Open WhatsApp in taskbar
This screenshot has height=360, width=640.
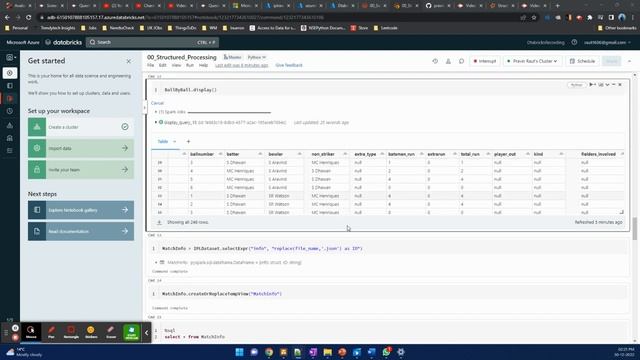(x=386, y=352)
